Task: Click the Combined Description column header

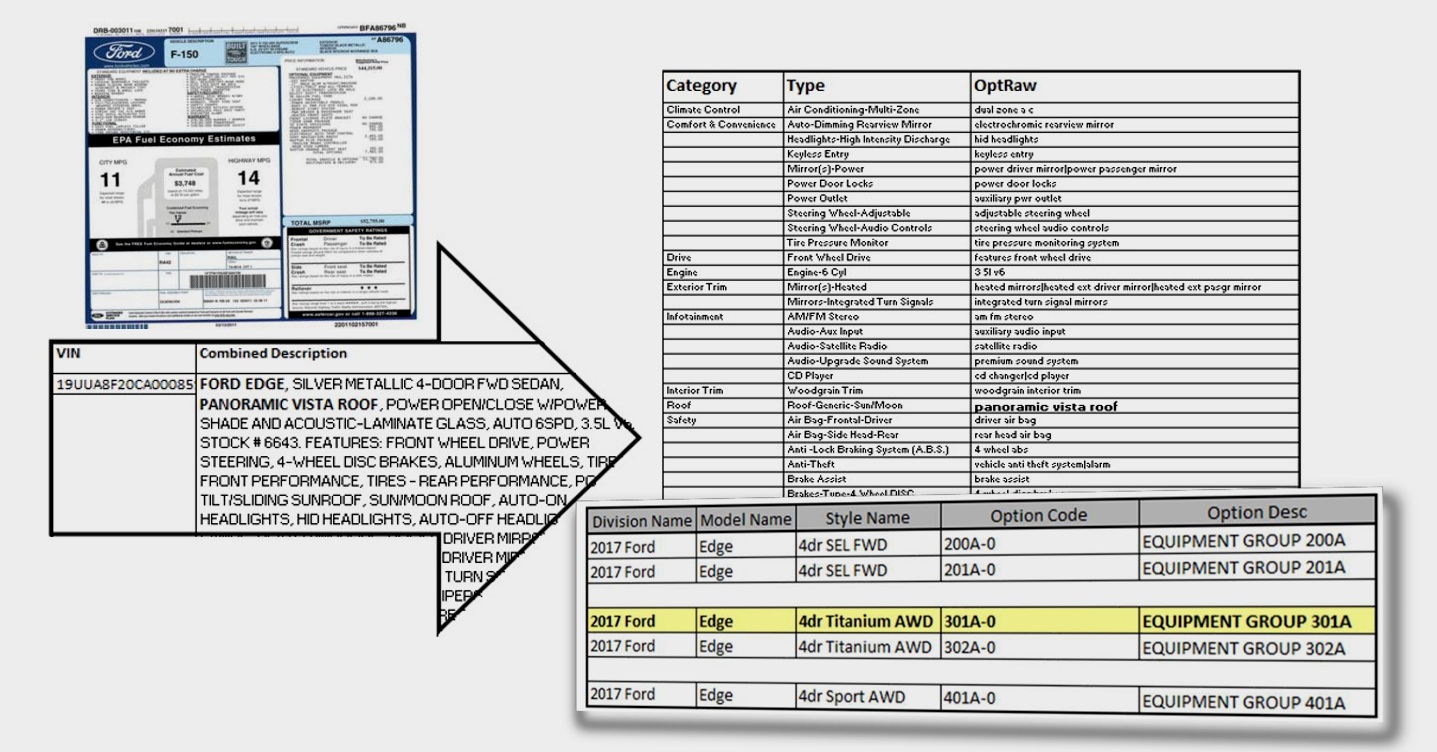Action: [x=273, y=354]
